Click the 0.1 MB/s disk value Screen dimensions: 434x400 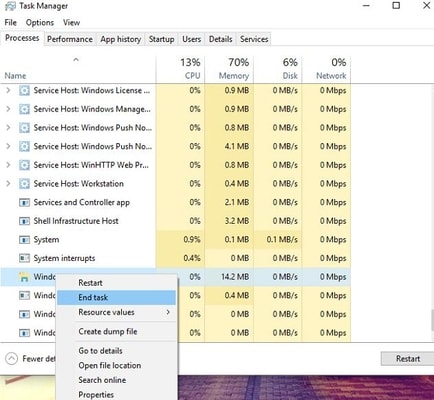(x=282, y=240)
